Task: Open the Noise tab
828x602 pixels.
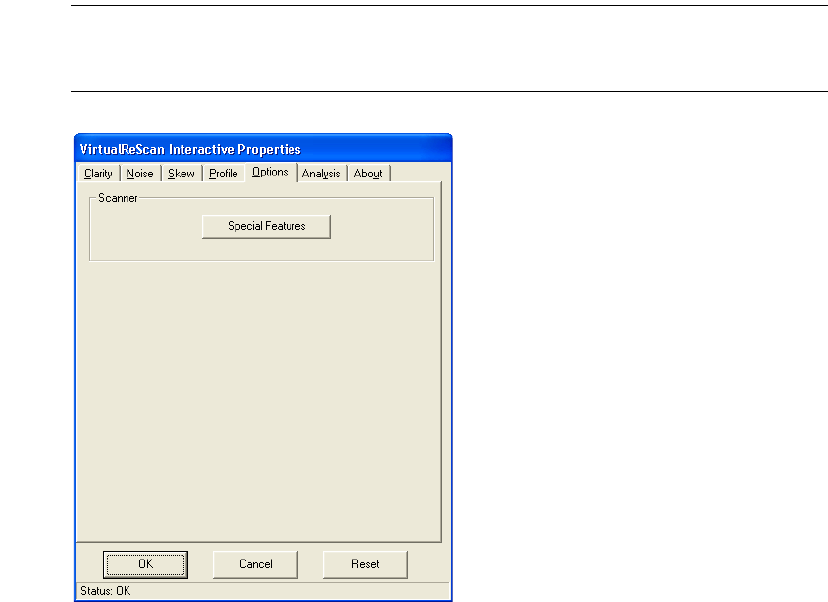Action: [140, 173]
